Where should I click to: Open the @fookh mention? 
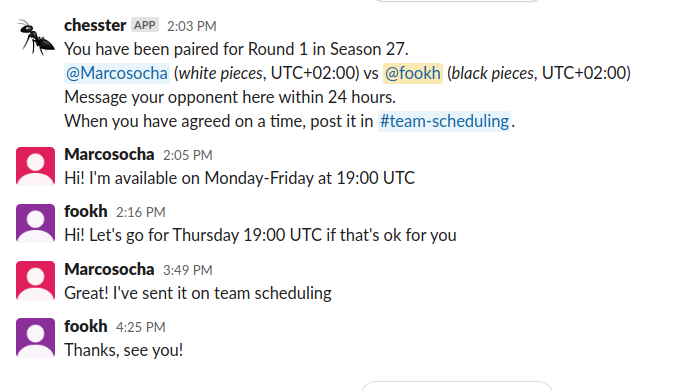click(413, 73)
